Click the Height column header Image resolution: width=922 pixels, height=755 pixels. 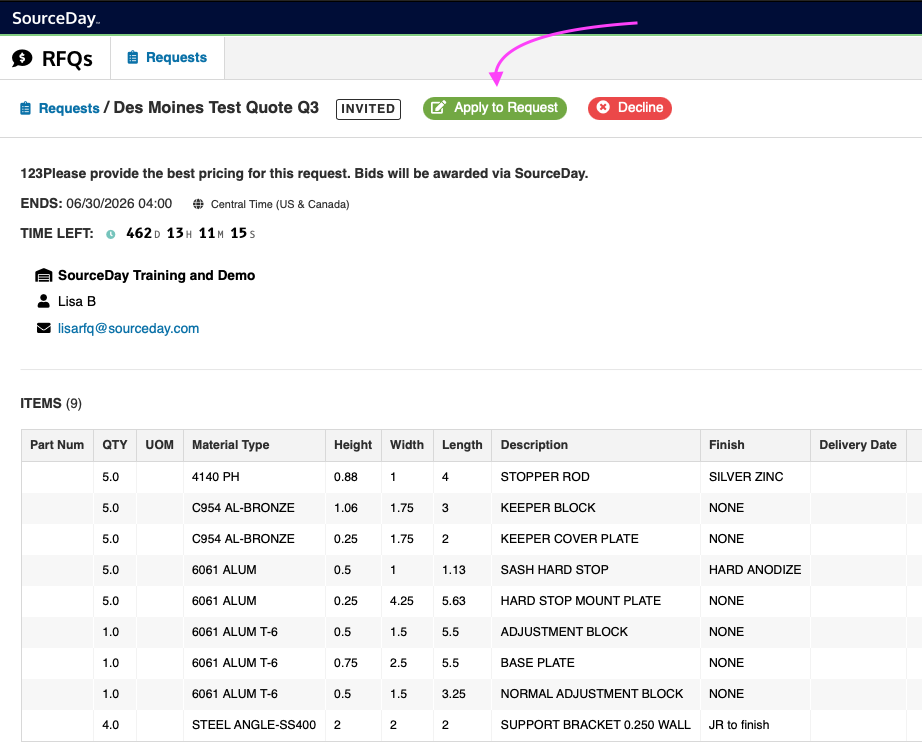353,445
